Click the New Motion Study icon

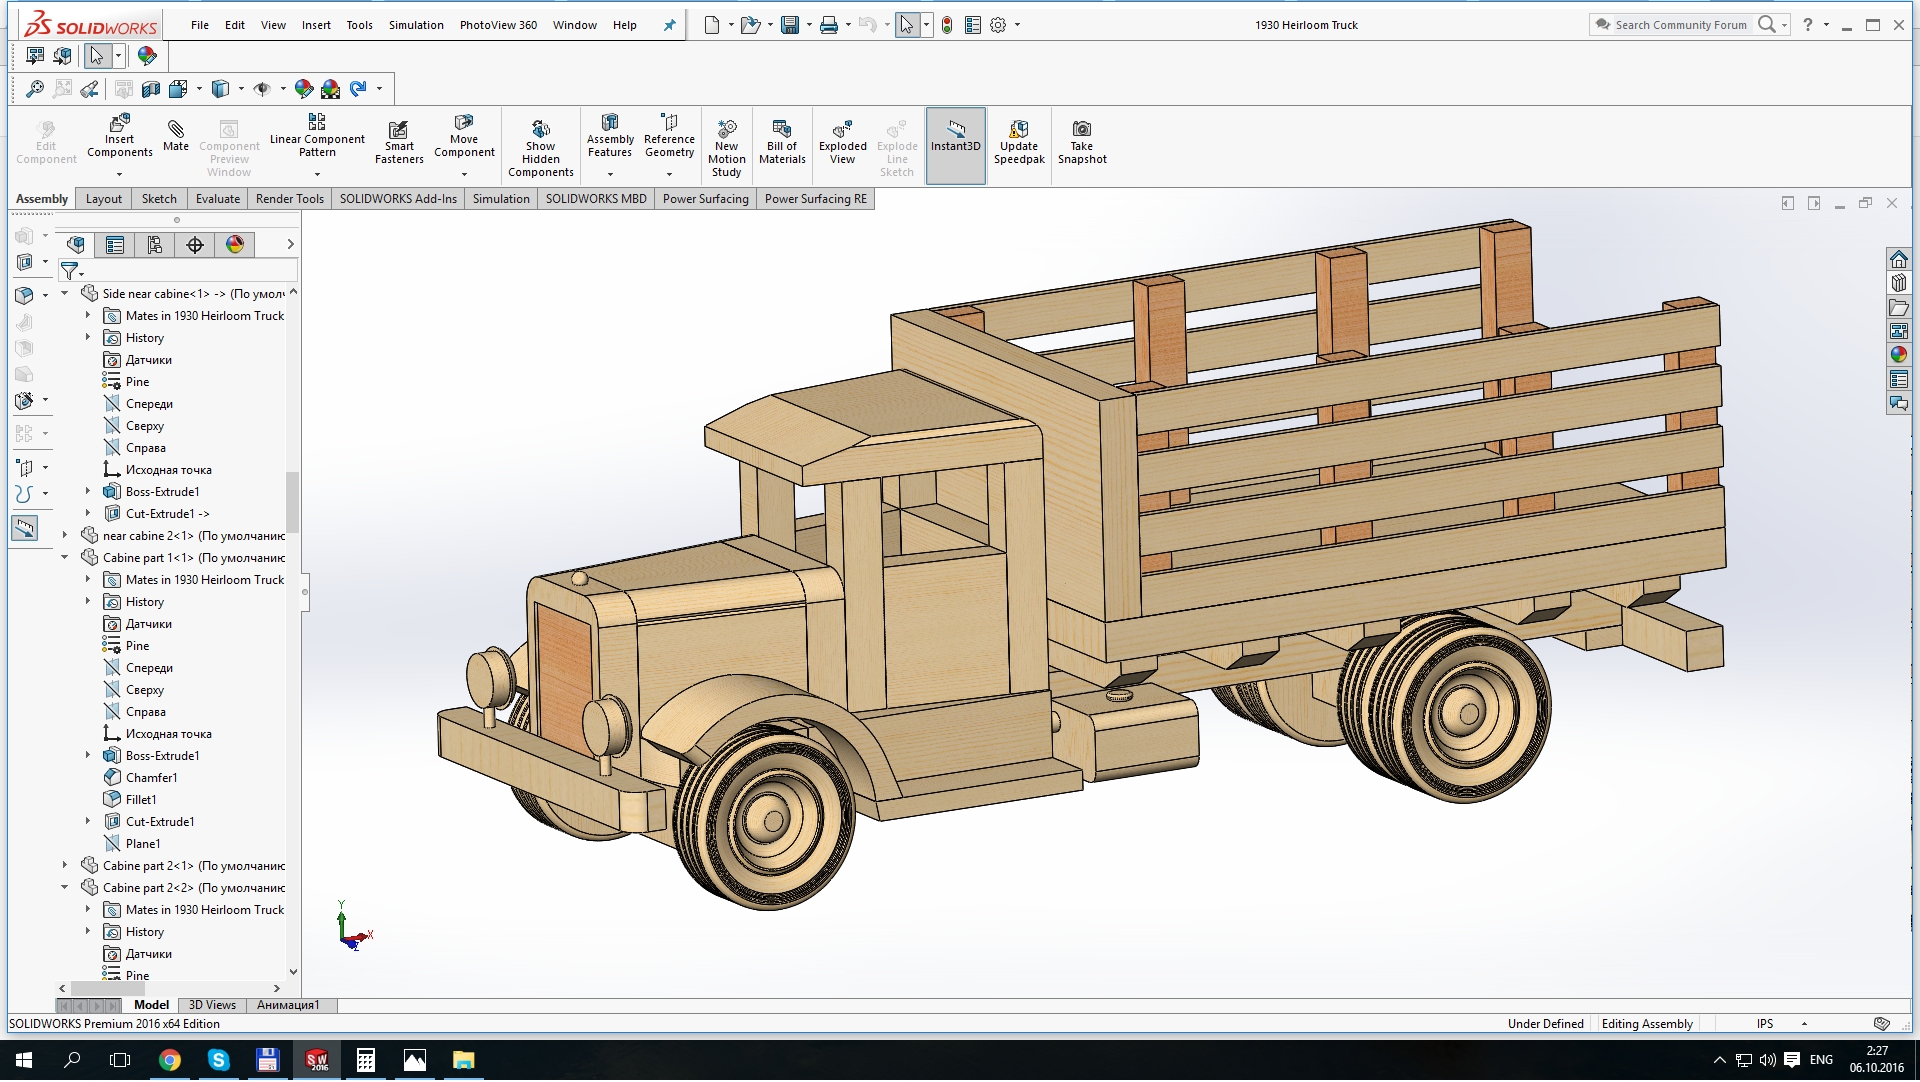(727, 130)
